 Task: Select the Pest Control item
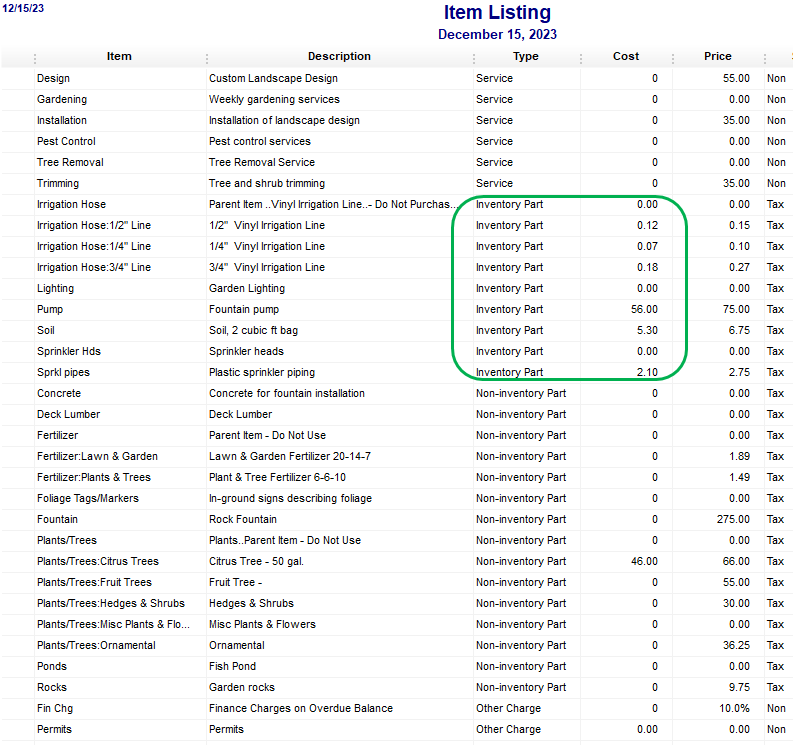pos(66,142)
